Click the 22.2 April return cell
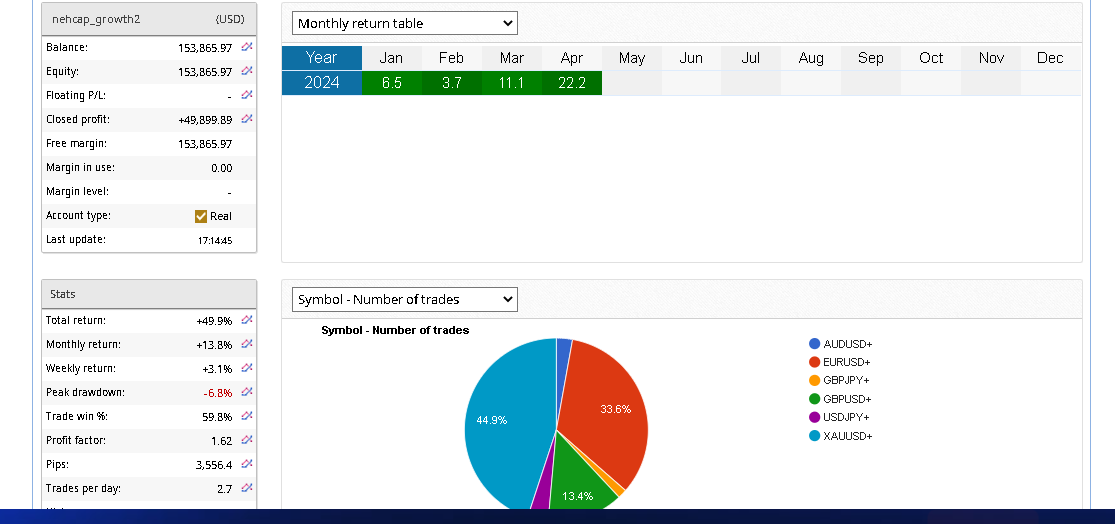The height and width of the screenshot is (524, 1115). 572,83
